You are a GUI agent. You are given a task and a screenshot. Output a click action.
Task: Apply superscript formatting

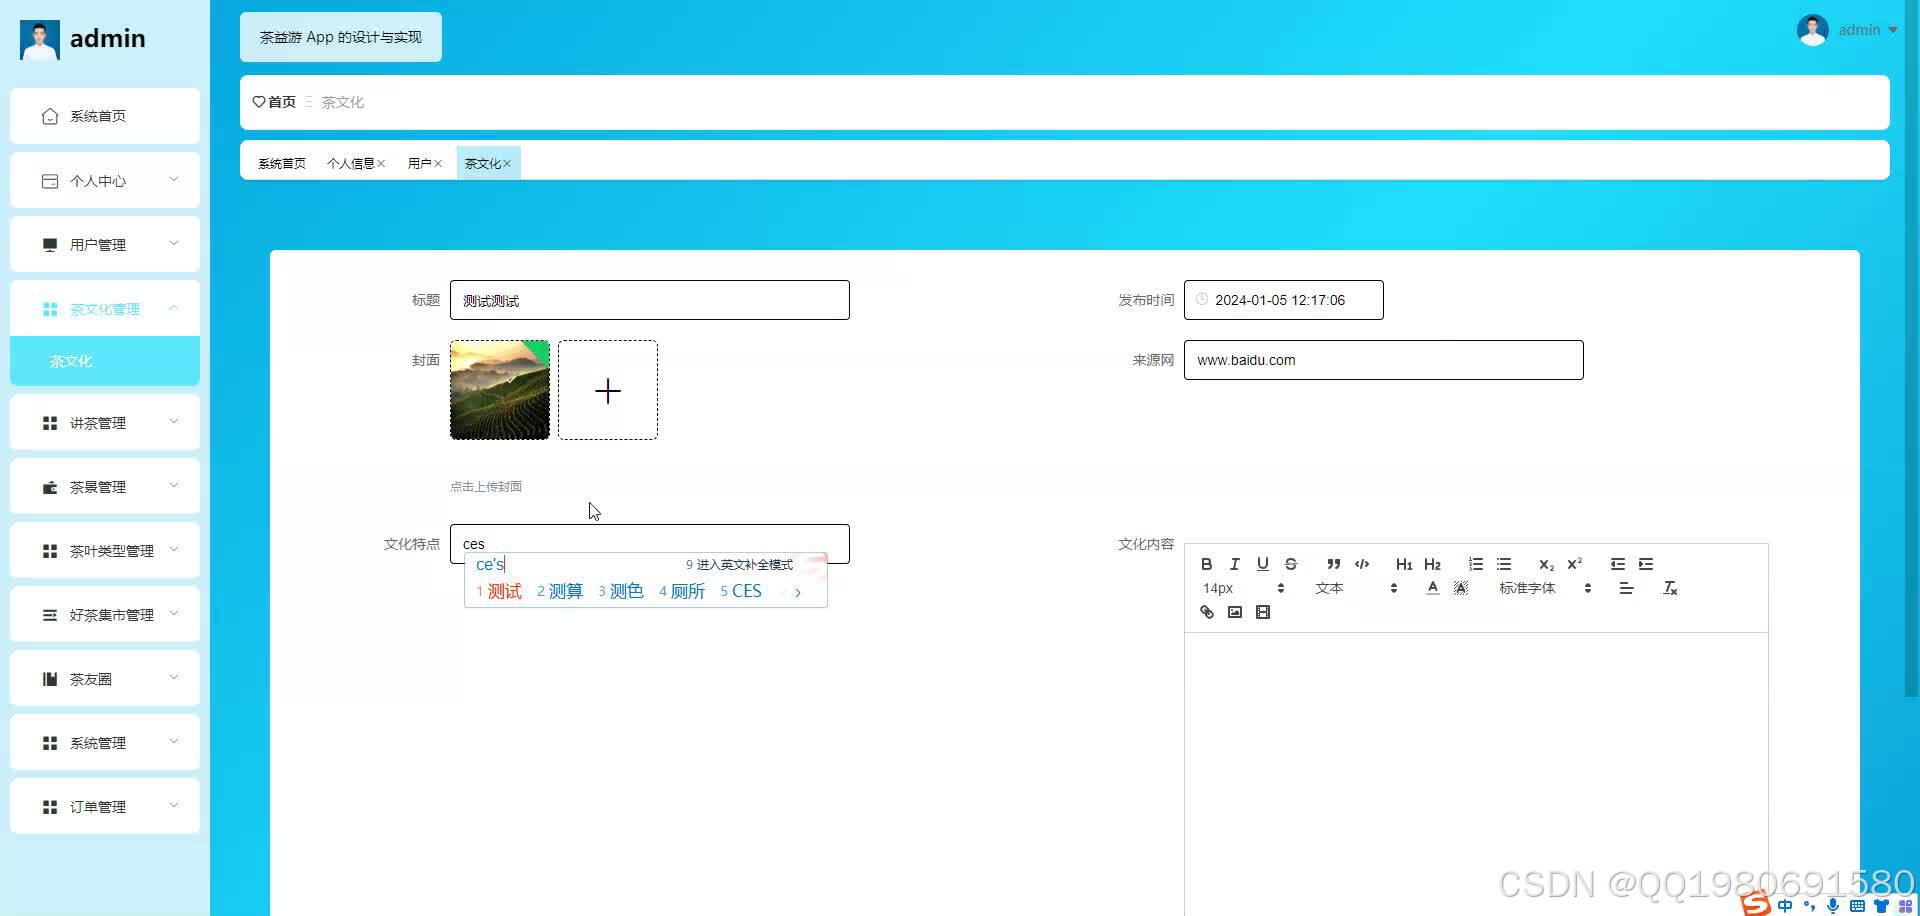point(1575,564)
